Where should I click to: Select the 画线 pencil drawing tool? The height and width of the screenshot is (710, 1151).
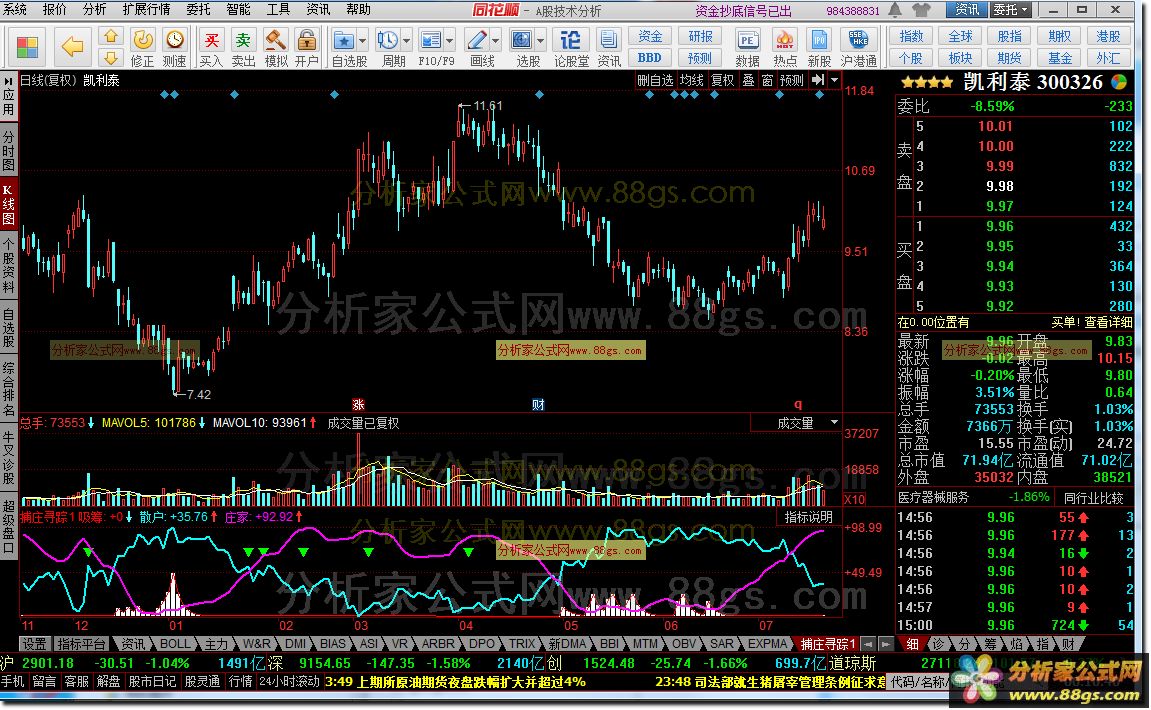[476, 40]
